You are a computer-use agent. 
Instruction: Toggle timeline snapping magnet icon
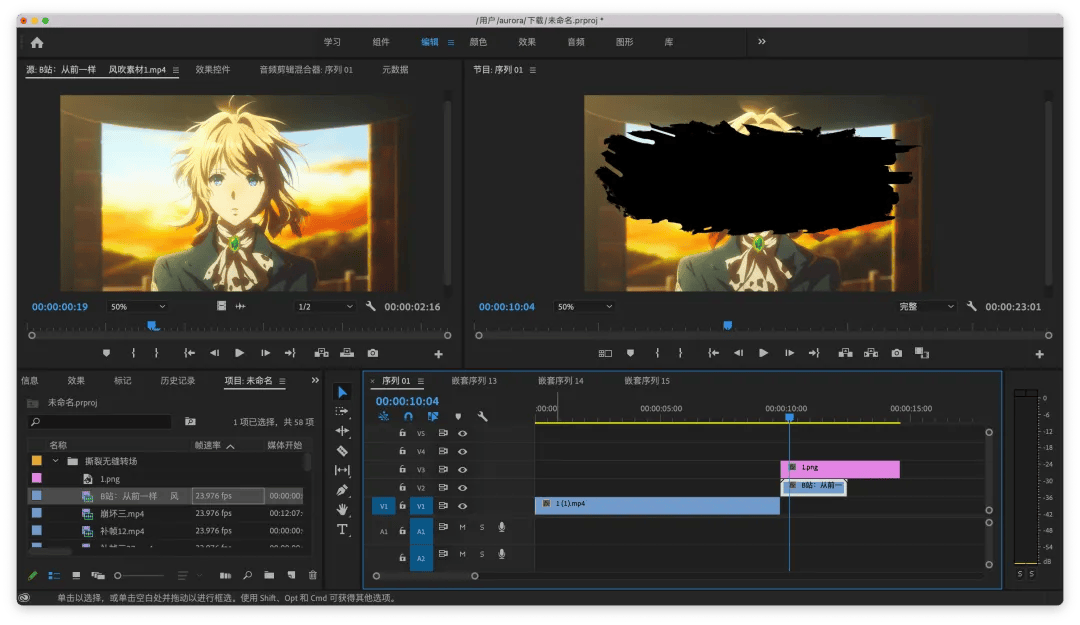(408, 416)
